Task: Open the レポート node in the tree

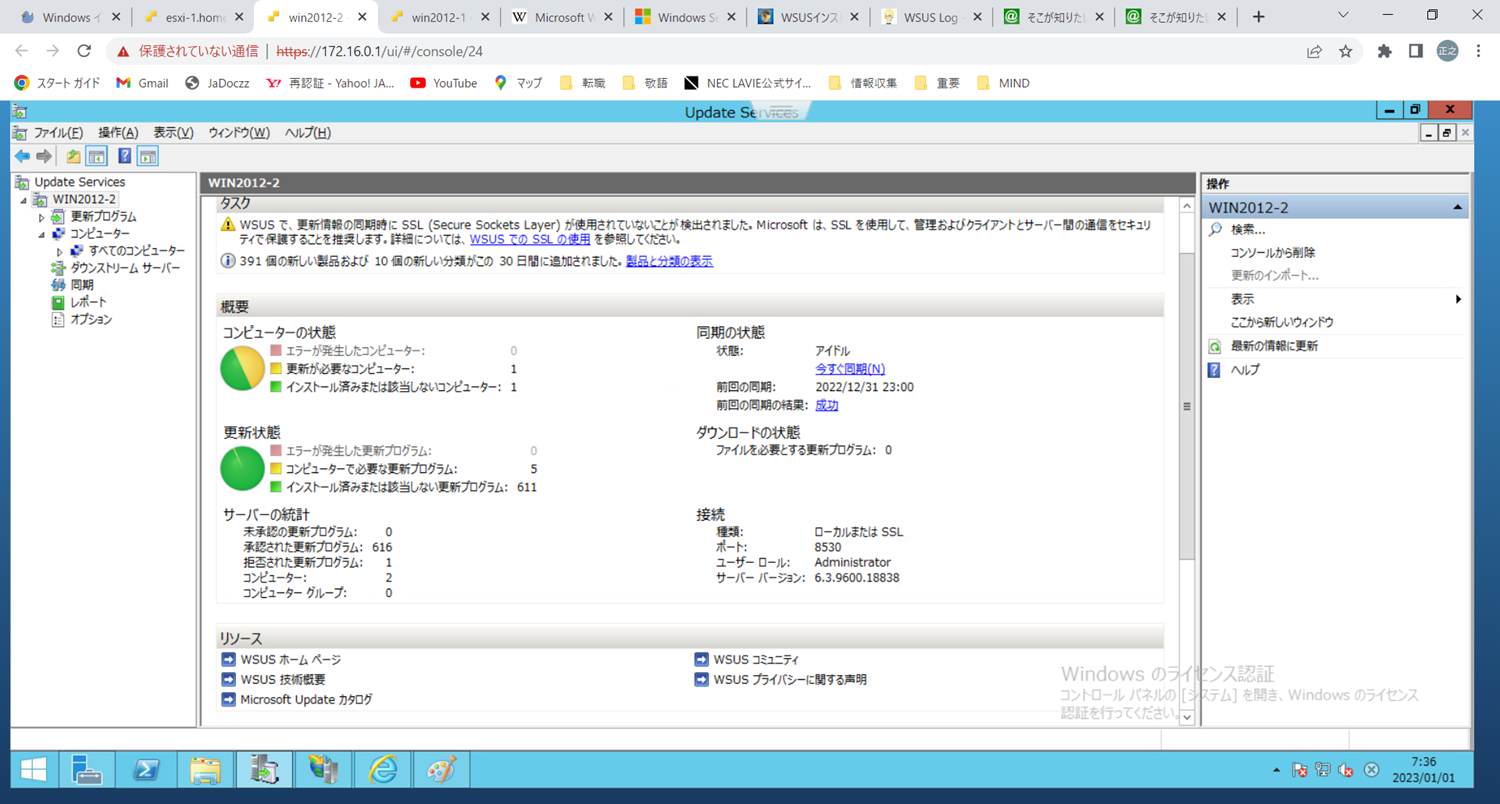Action: 88,302
